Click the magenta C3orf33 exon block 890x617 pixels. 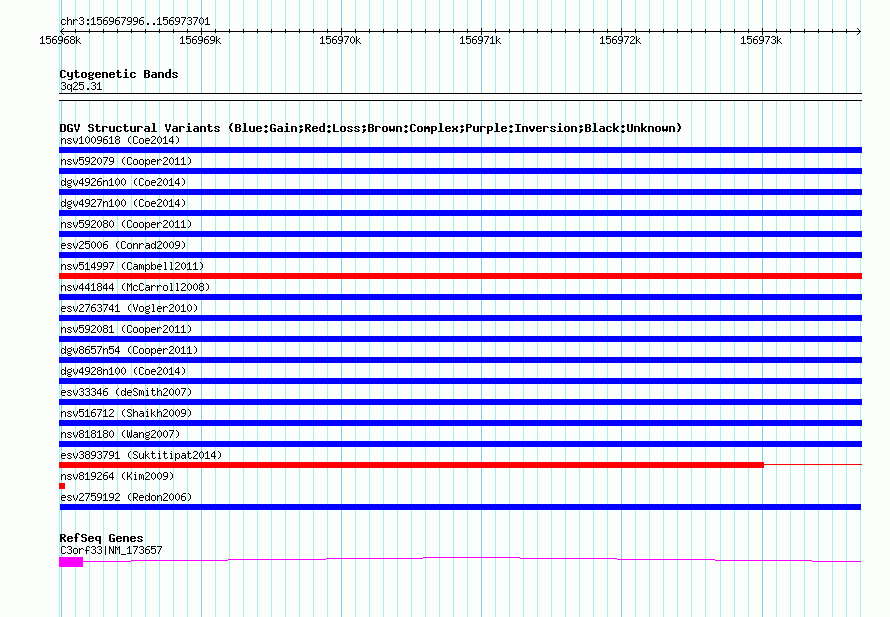(71, 562)
